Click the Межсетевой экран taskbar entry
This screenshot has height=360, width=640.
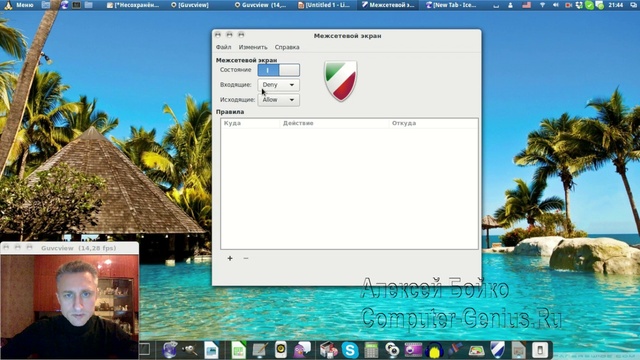(388, 5)
